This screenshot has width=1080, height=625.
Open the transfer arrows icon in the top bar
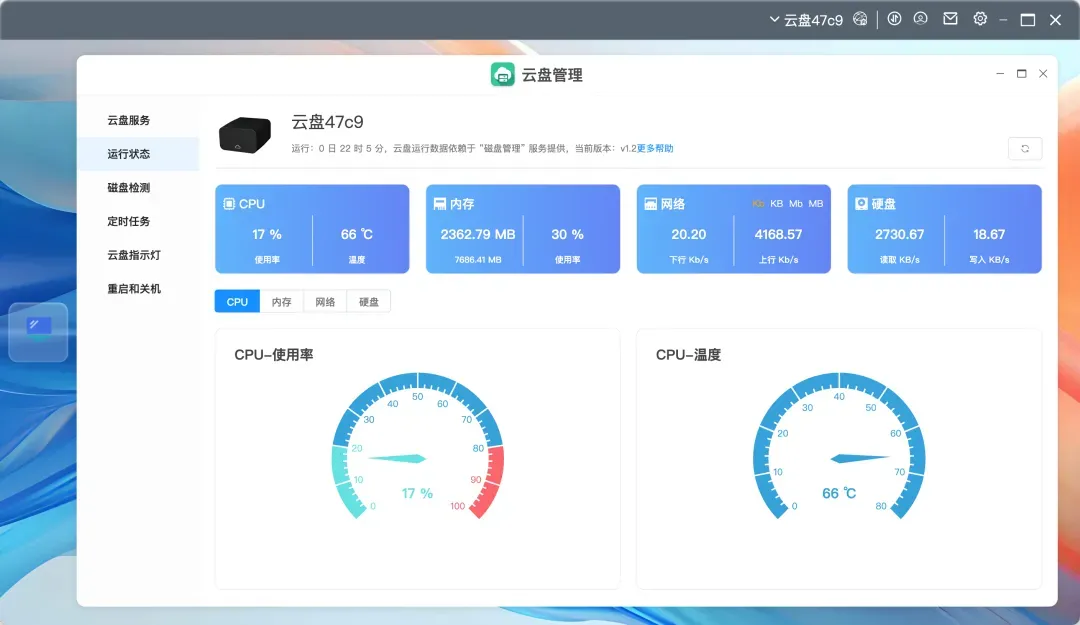point(894,19)
